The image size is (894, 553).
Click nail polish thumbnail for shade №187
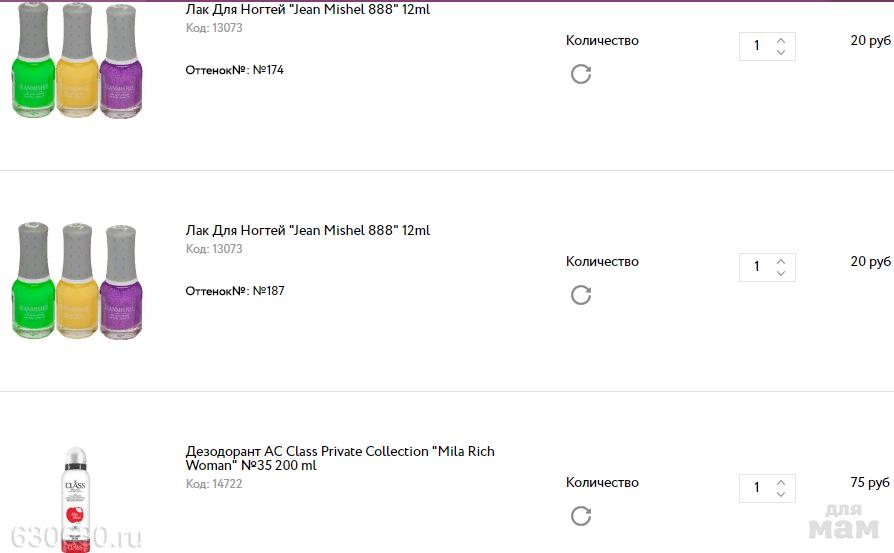tap(77, 281)
